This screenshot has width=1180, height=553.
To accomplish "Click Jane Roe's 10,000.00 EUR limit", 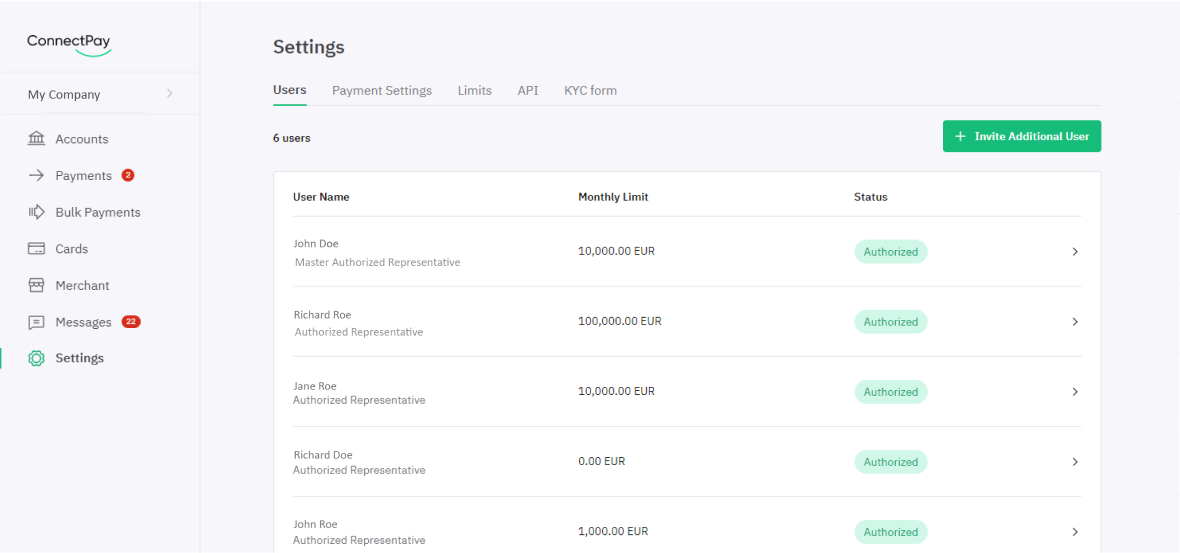I will (x=616, y=391).
